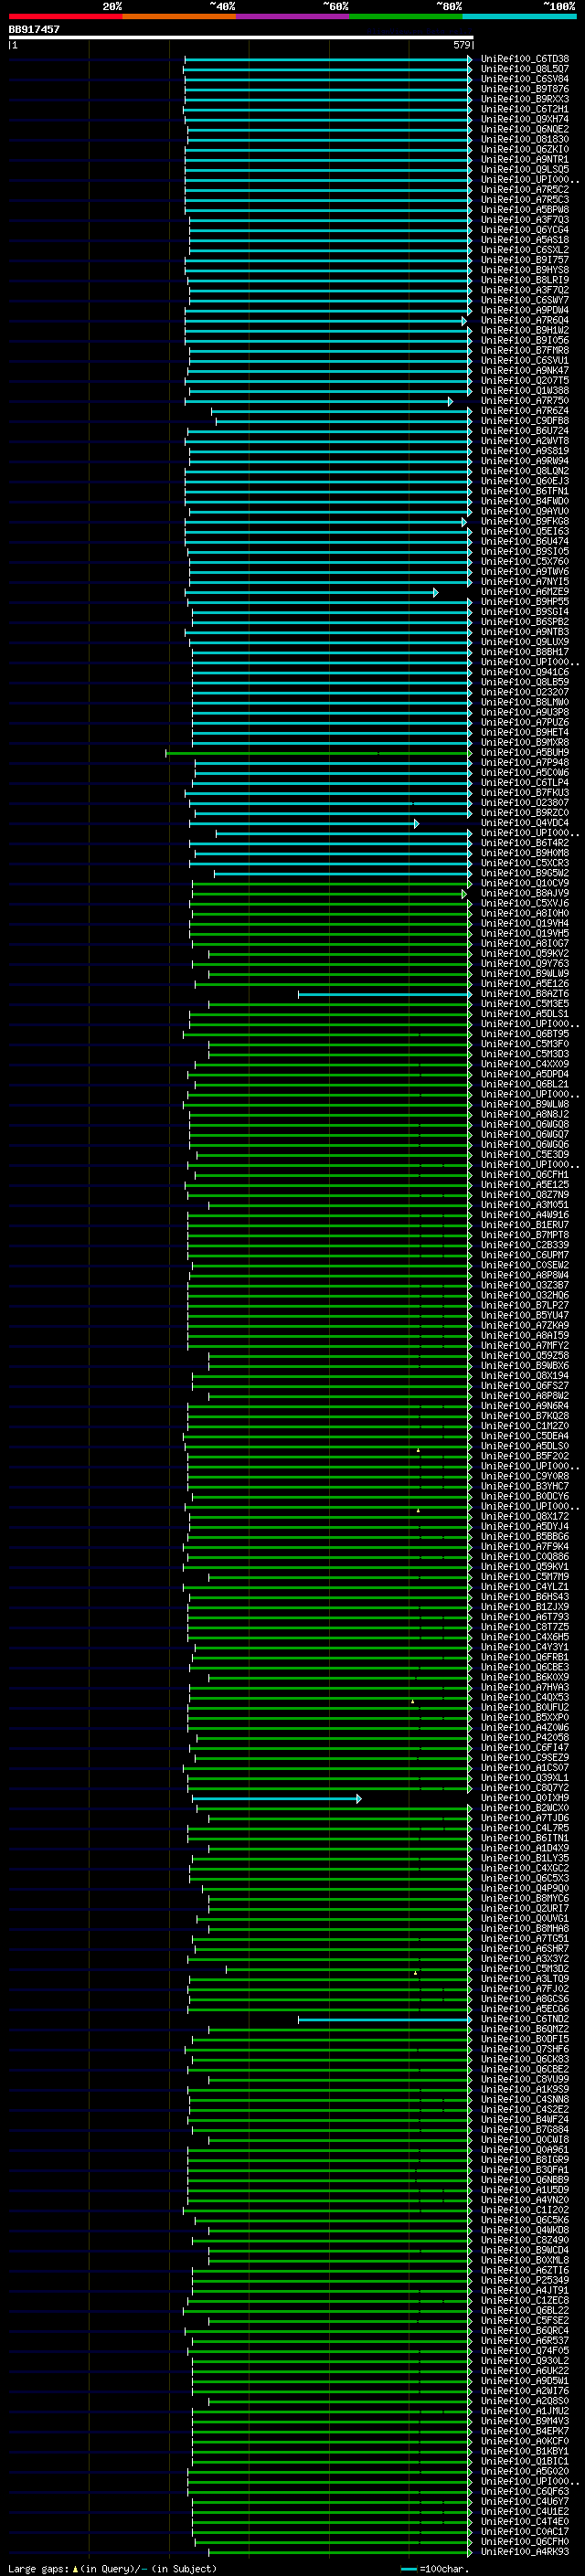Click the UniRef100_Q74F05 label
Screen dimensions: 585x2576
click(525, 2350)
